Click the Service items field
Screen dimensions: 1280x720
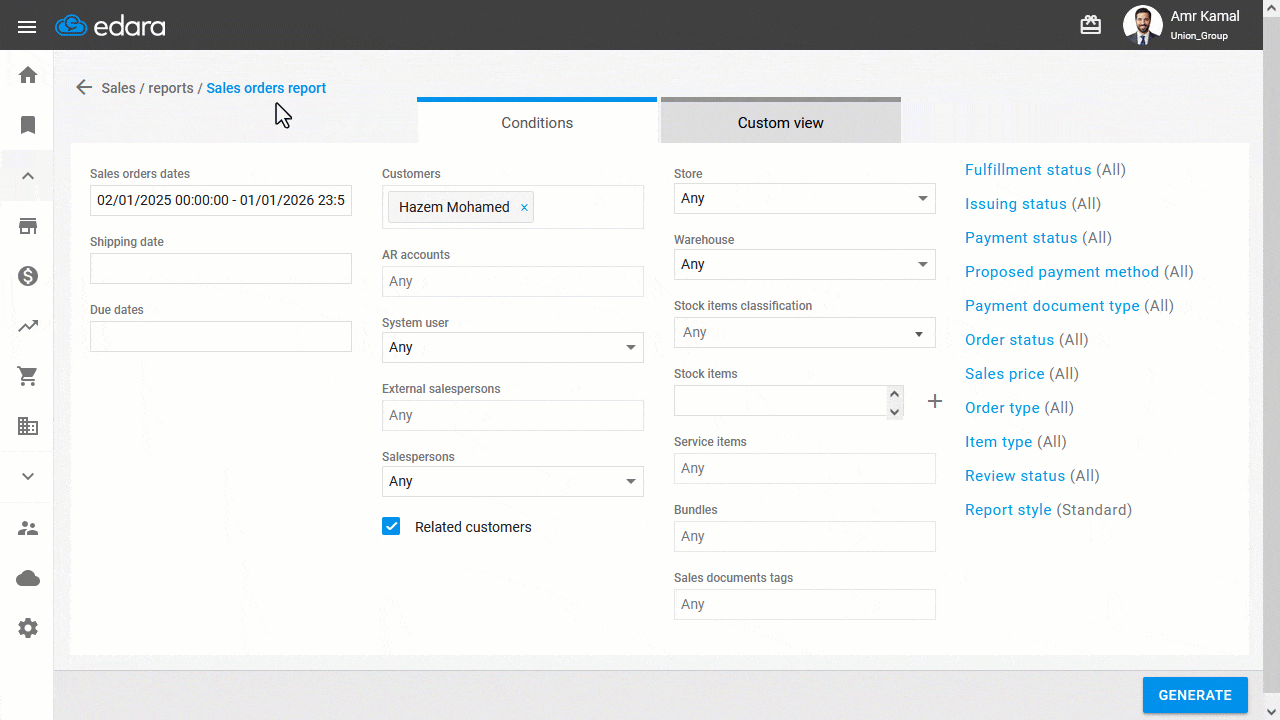[805, 468]
